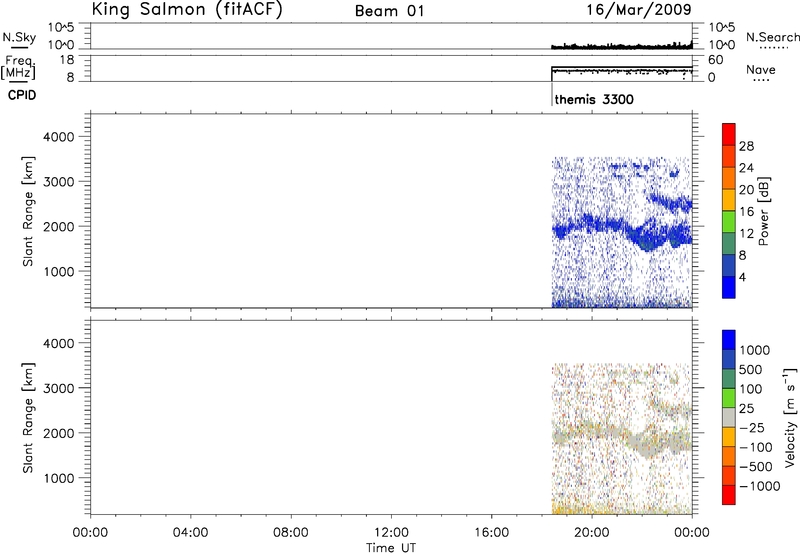Click the '4000' tick of the power panel

(x=59, y=137)
